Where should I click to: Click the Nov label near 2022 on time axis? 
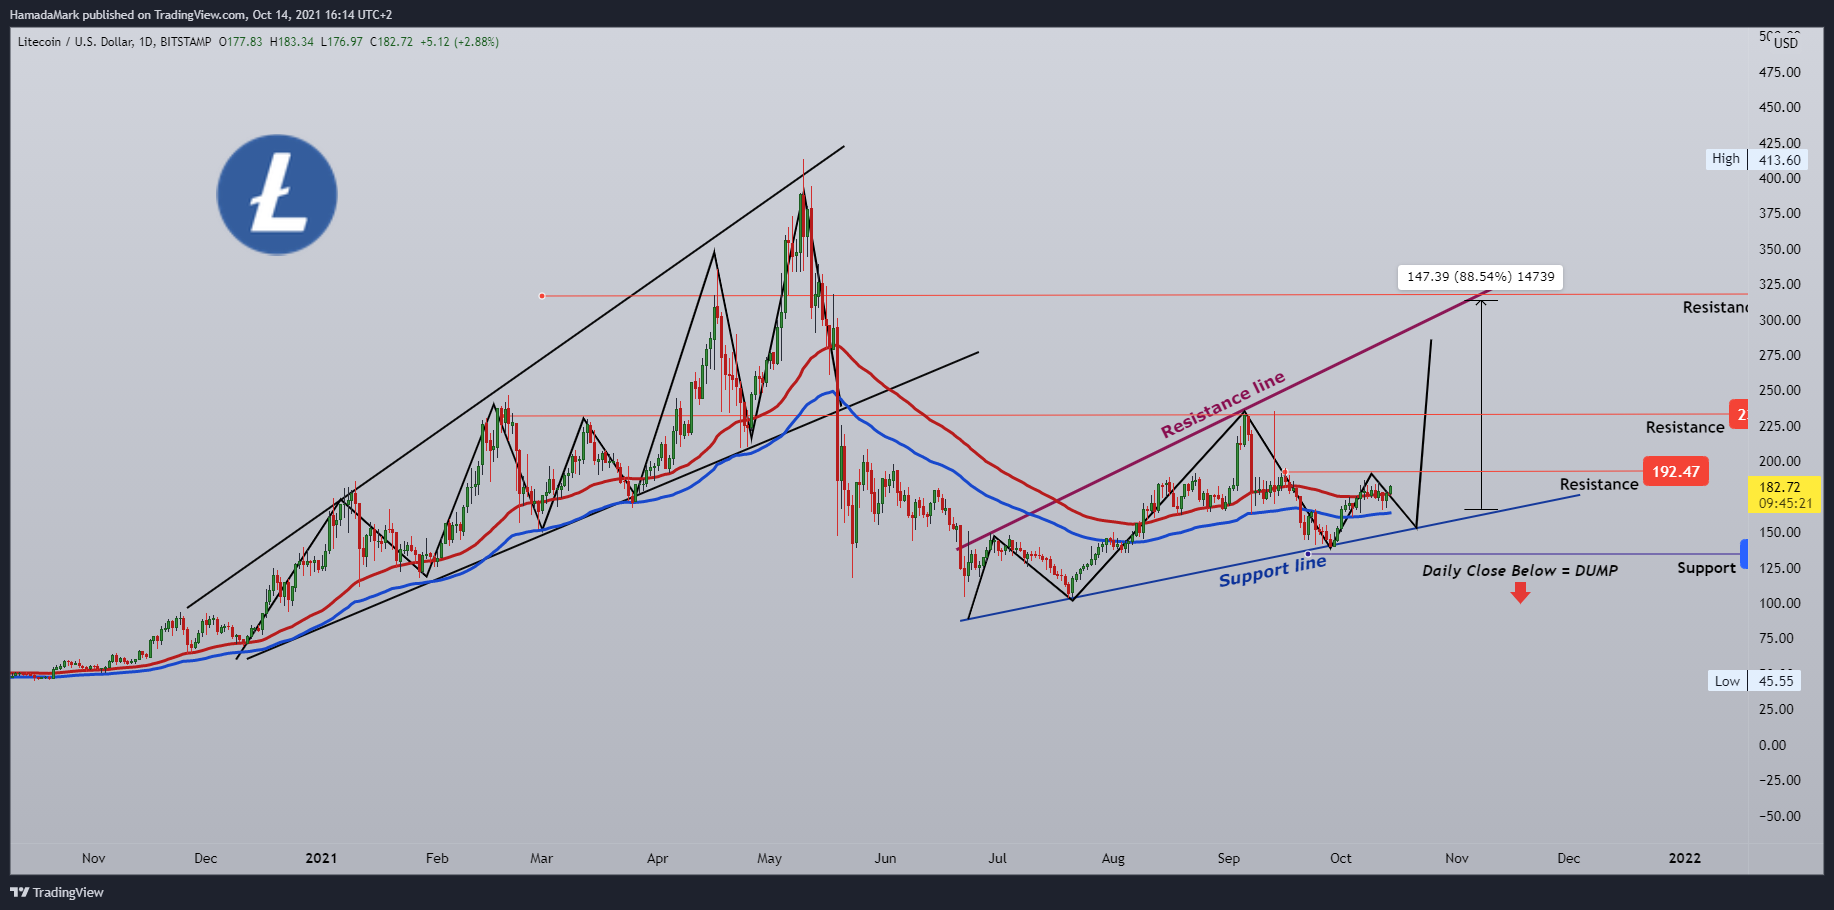(x=1457, y=858)
